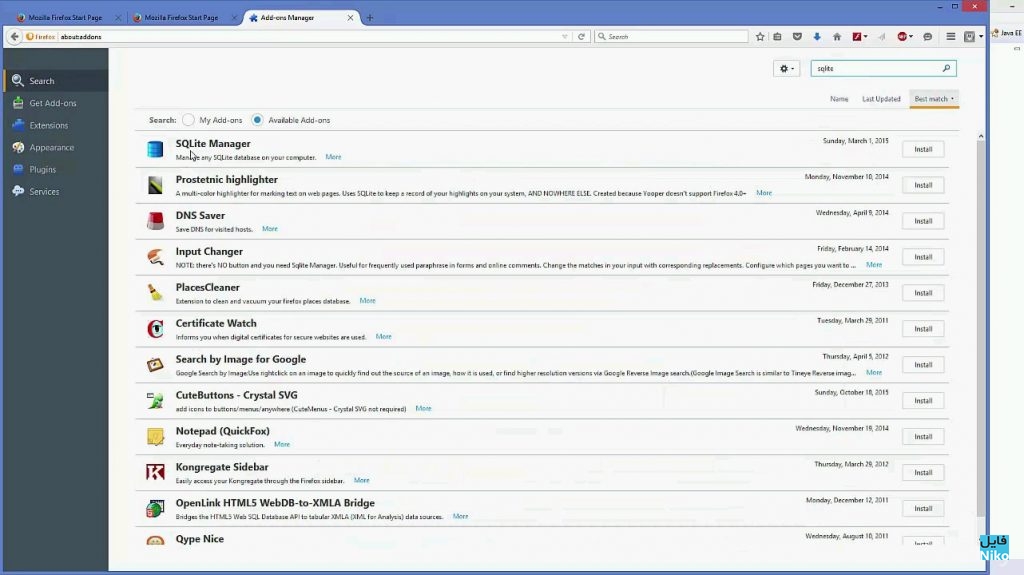Screen dimensions: 1024x575
Task: Click the Flash toolbar icon
Action: point(857,37)
